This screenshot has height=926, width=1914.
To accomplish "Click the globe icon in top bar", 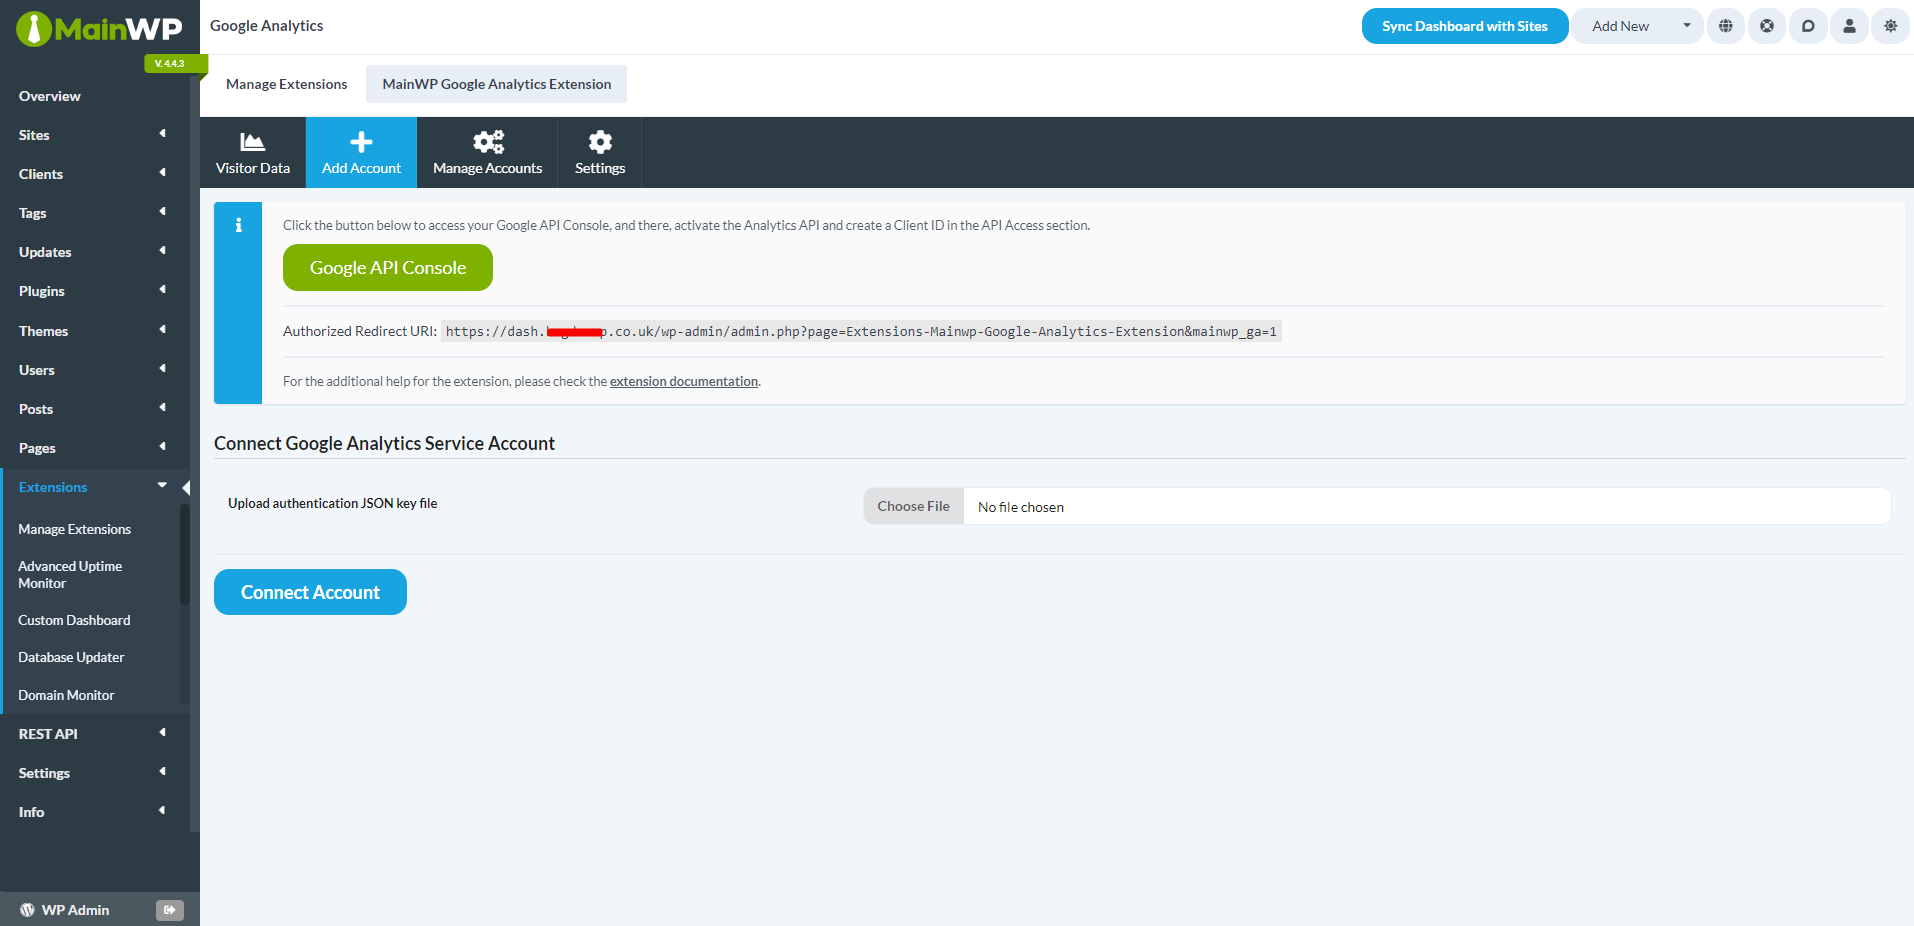I will coord(1726,26).
